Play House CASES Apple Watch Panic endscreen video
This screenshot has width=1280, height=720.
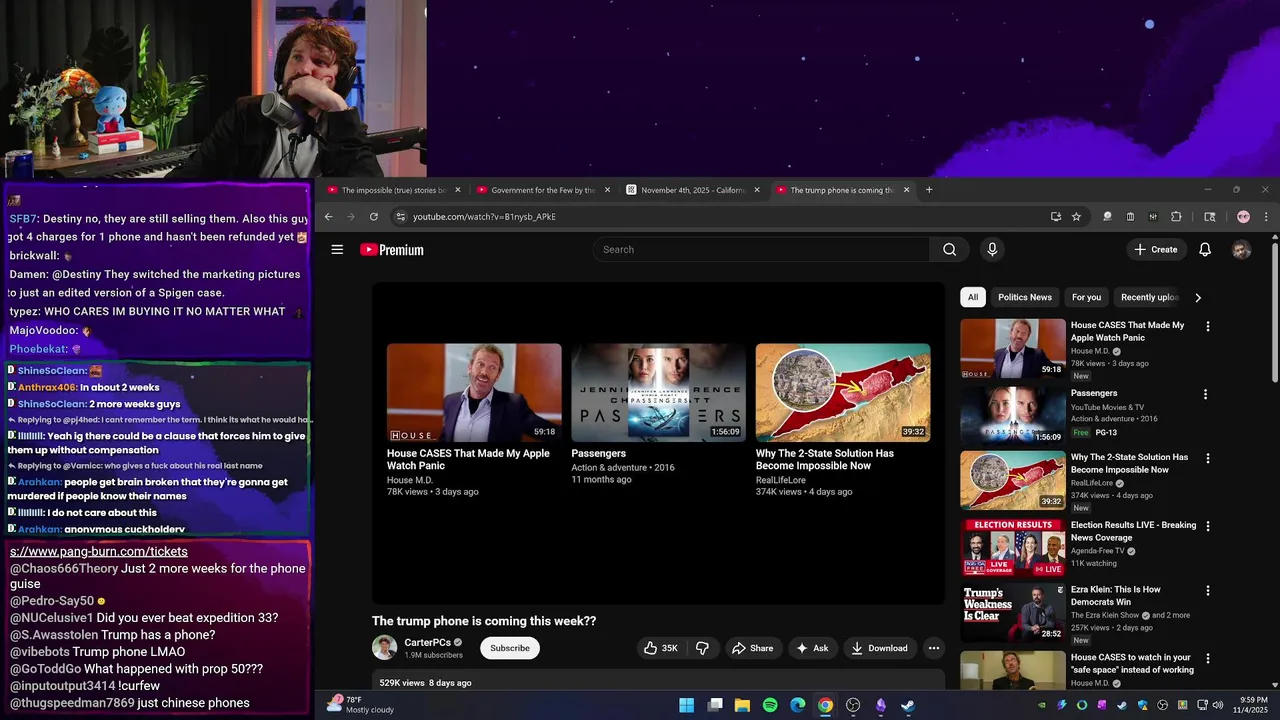(x=474, y=393)
